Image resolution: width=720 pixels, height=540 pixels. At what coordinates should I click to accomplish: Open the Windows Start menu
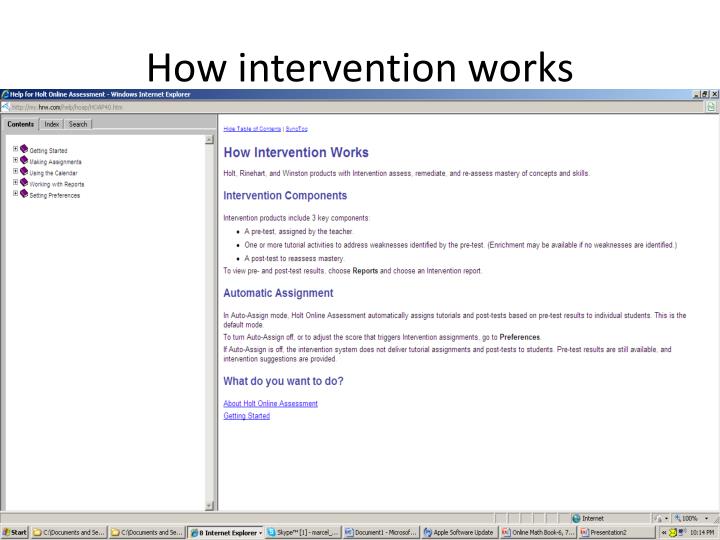[x=15, y=533]
